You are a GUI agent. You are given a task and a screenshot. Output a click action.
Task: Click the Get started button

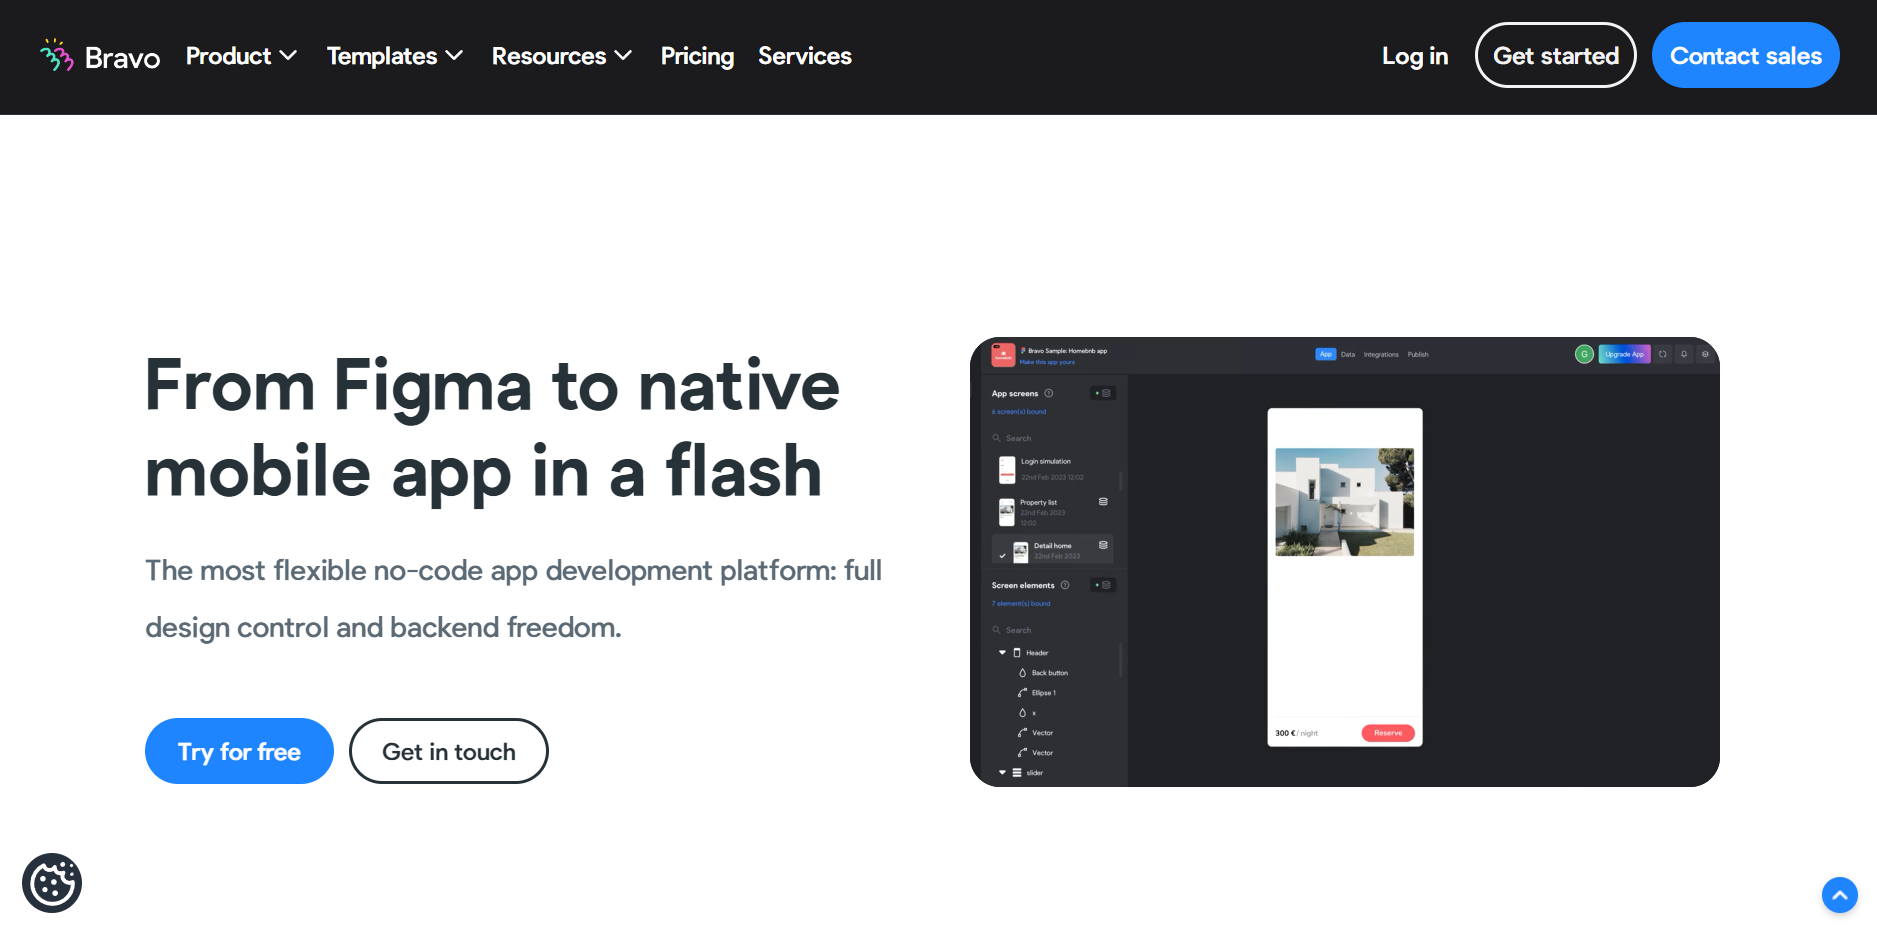pos(1555,55)
